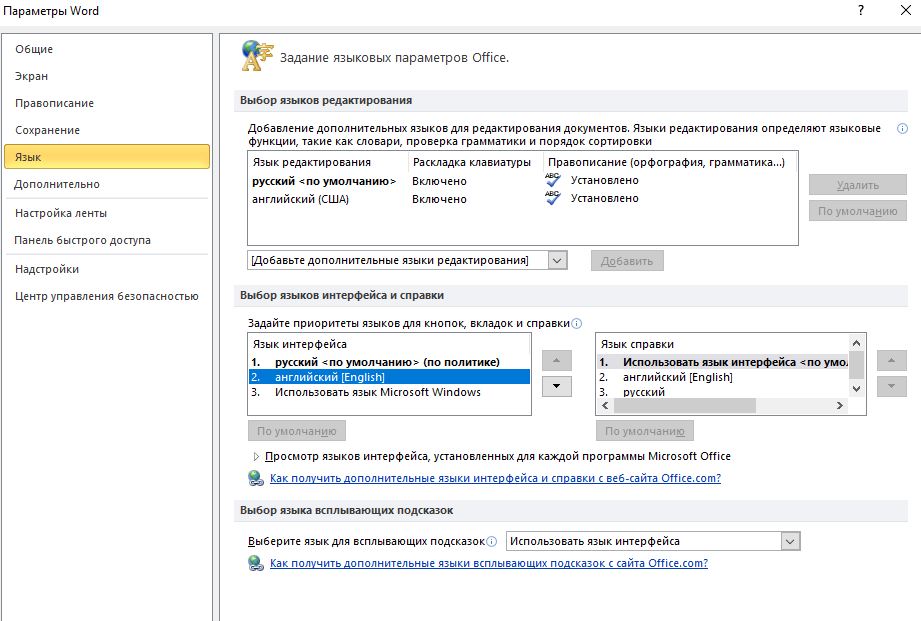Click Язык редактирования column header
The width and height of the screenshot is (921, 621).
click(311, 163)
